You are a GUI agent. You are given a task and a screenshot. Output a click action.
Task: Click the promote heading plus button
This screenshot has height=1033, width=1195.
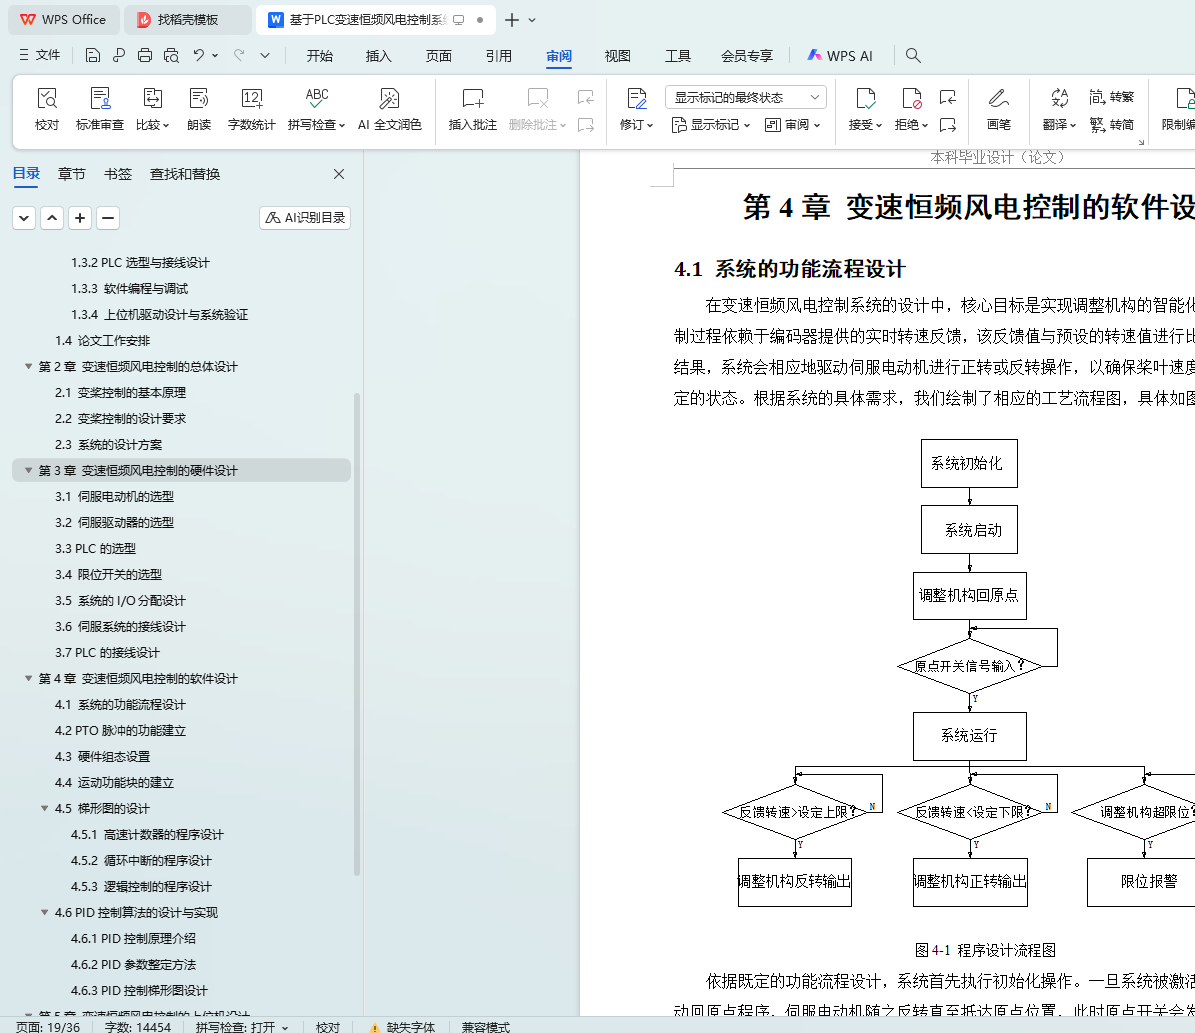click(x=80, y=218)
